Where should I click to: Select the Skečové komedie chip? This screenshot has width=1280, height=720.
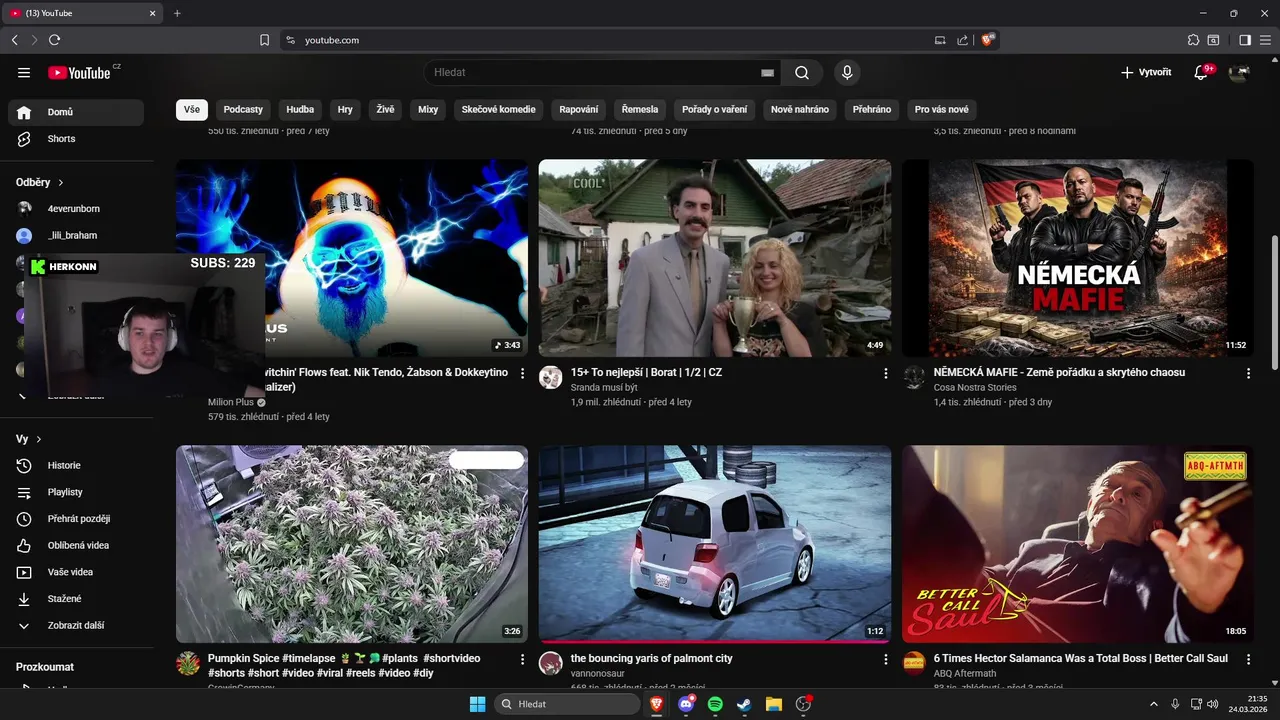(x=499, y=109)
